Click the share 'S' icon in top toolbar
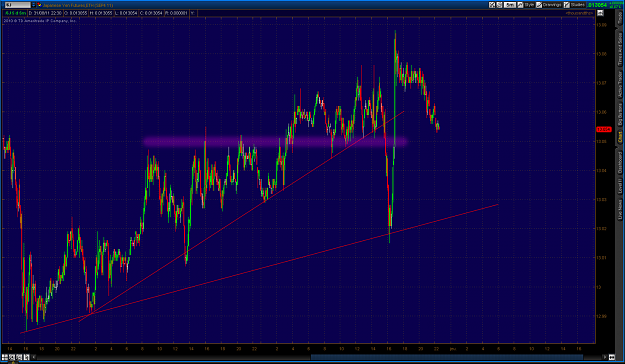The height and width of the screenshot is (364, 625). point(499,5)
